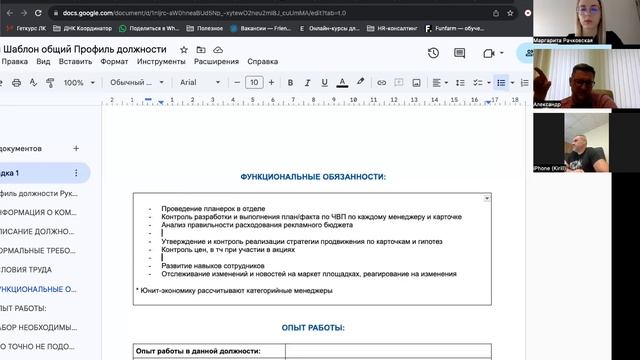
Task: Print the document
Action: 16,83
